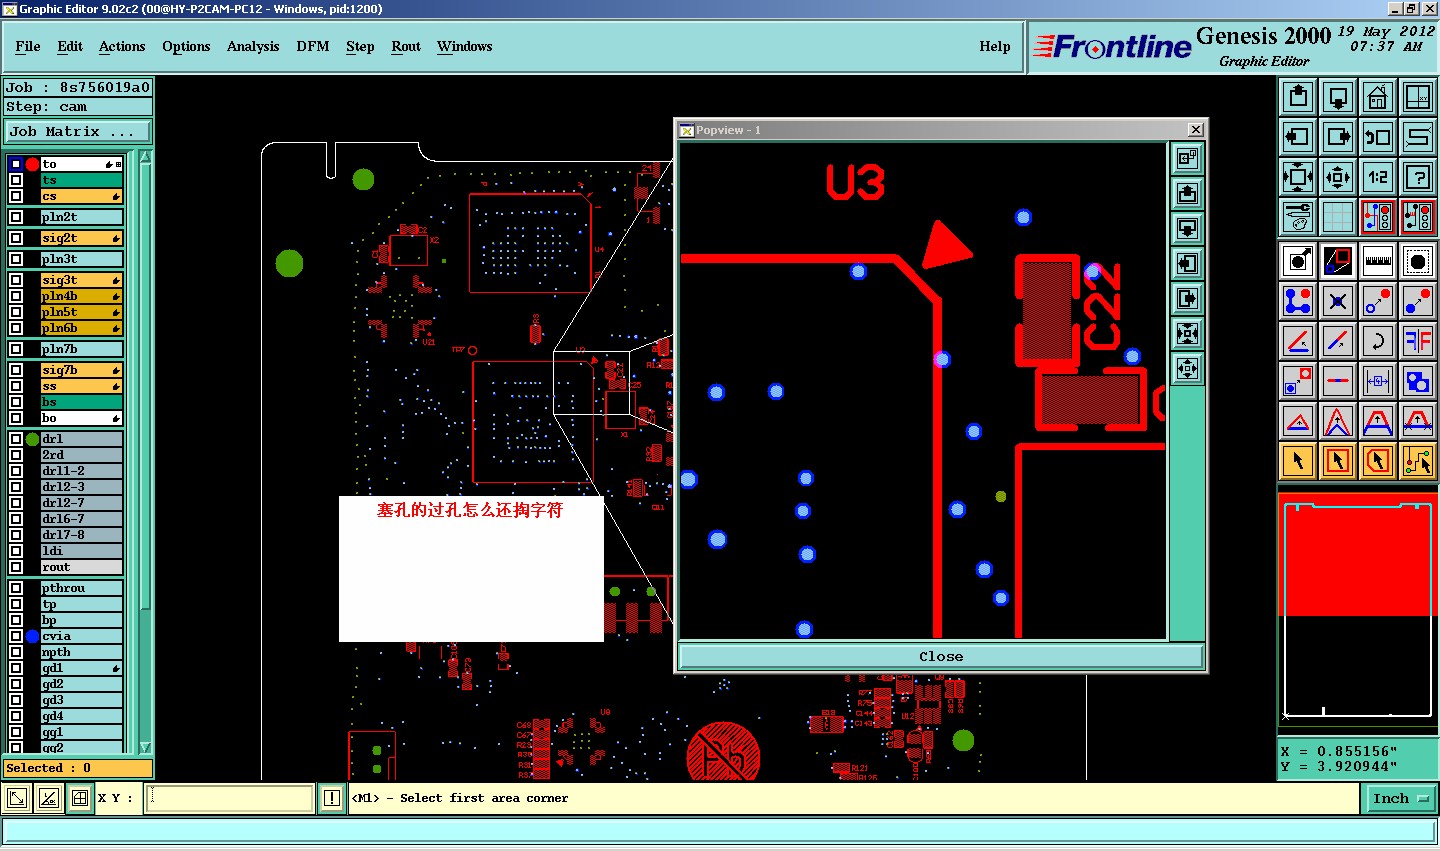Click the pan up icon in the Popview window
Screen dimensions: 1440x851
tap(1187, 193)
